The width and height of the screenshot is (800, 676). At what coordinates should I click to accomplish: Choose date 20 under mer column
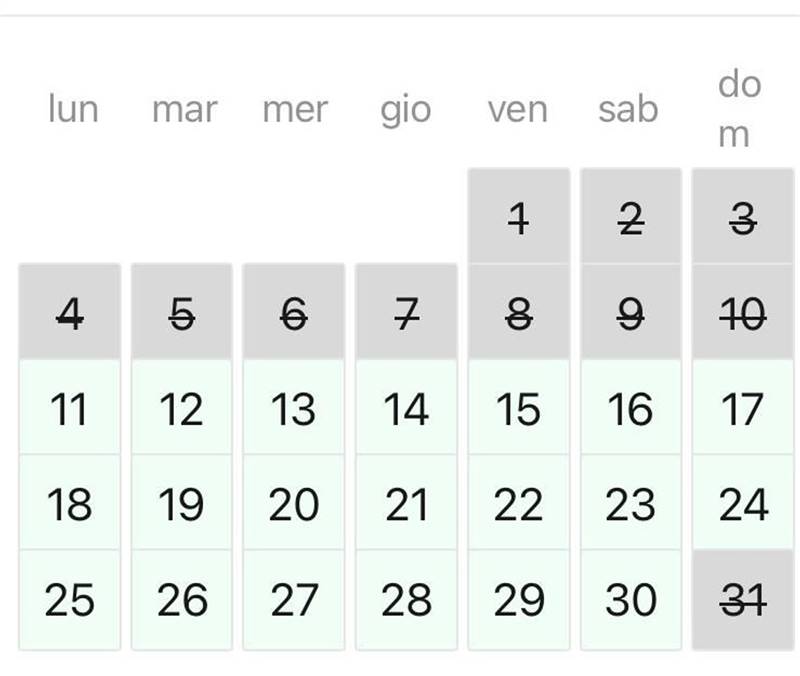pyautogui.click(x=293, y=504)
